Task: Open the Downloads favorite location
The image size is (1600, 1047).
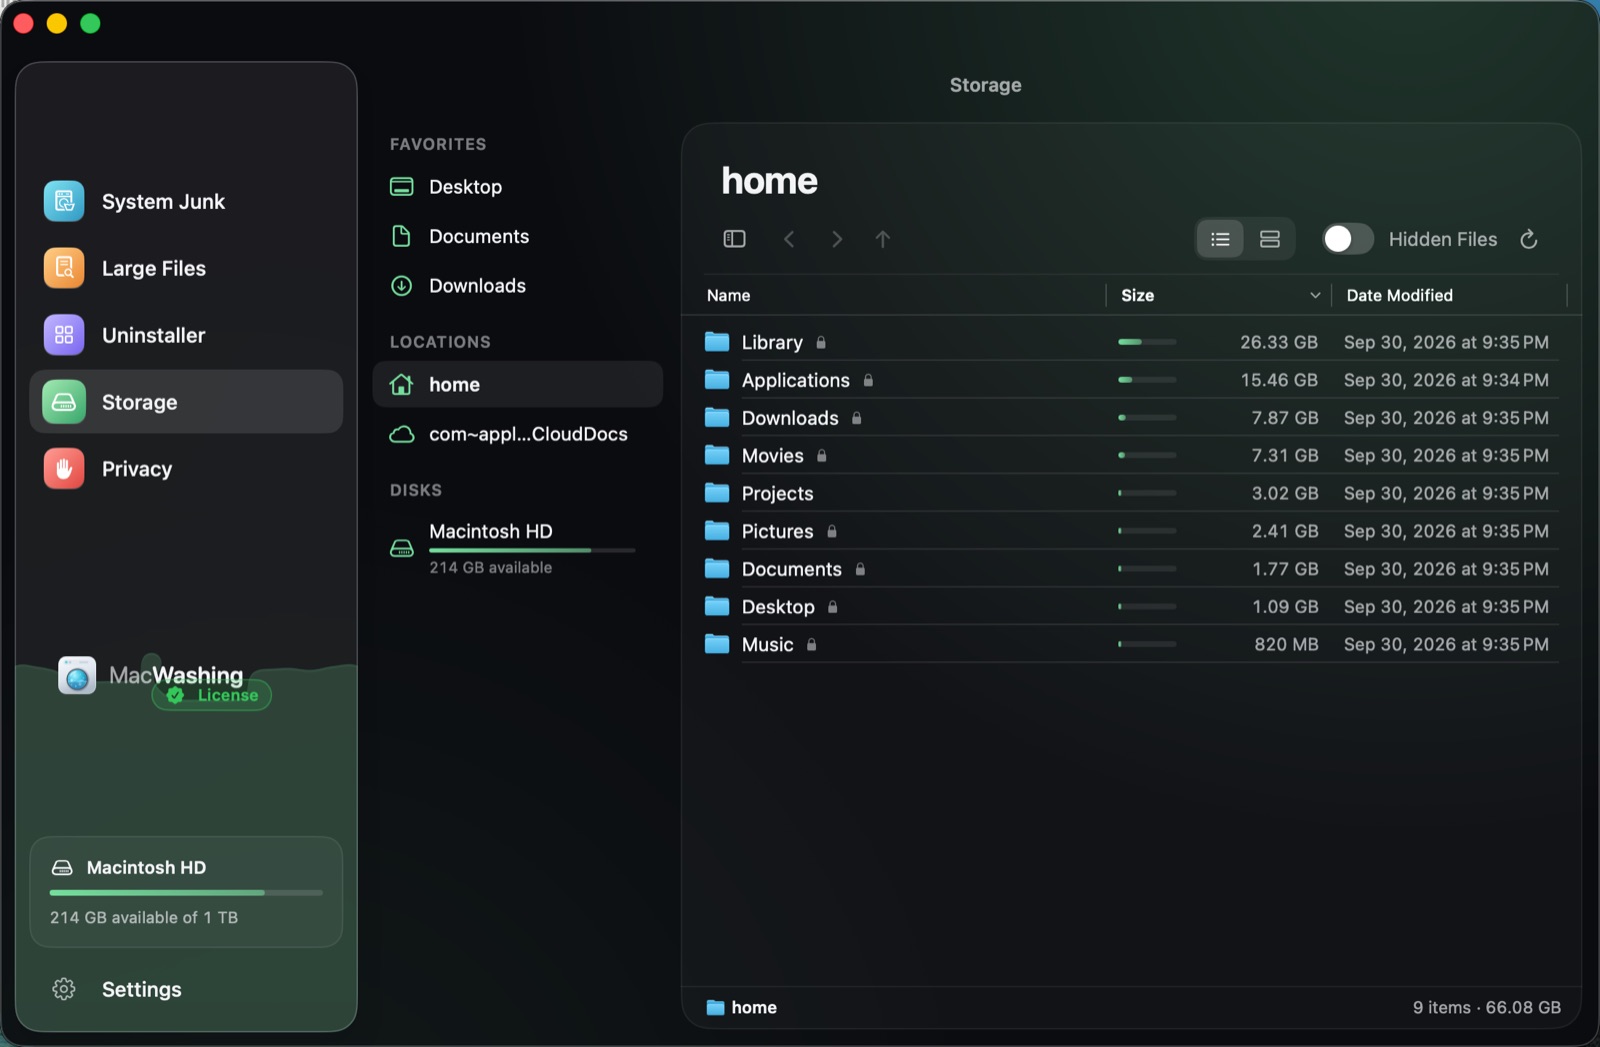Action: point(517,286)
